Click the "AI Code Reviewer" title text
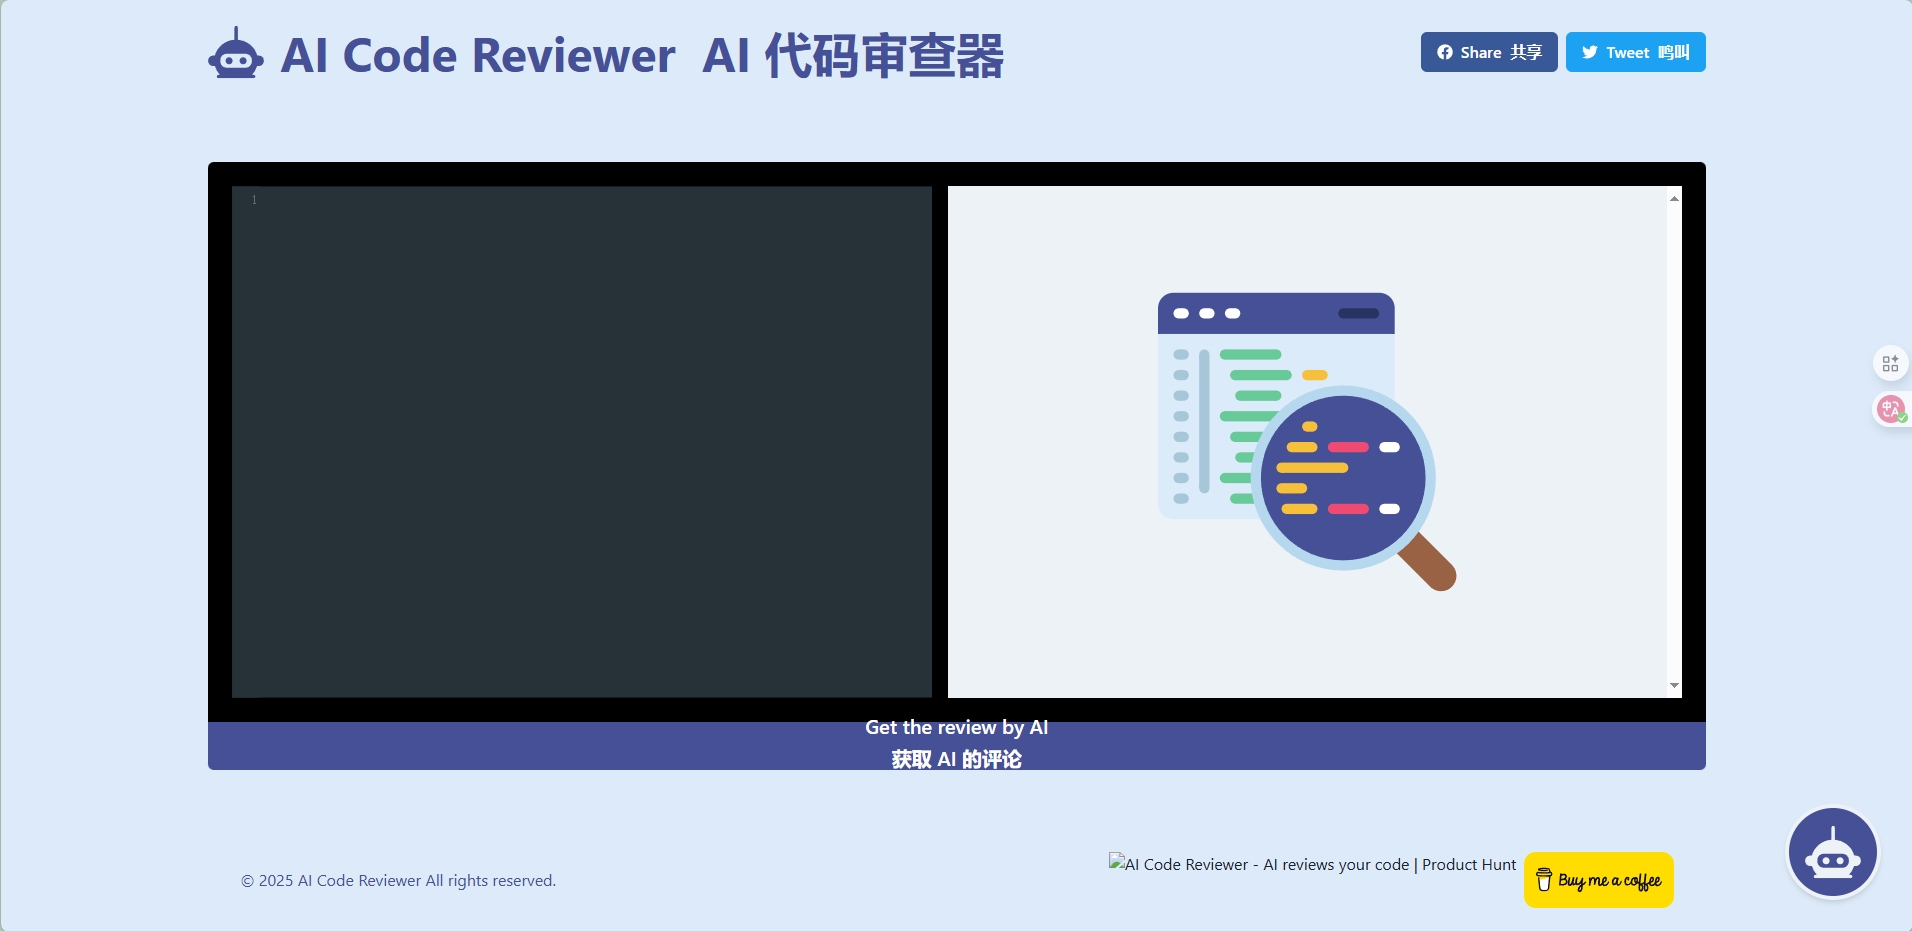The height and width of the screenshot is (931, 1912). point(478,56)
